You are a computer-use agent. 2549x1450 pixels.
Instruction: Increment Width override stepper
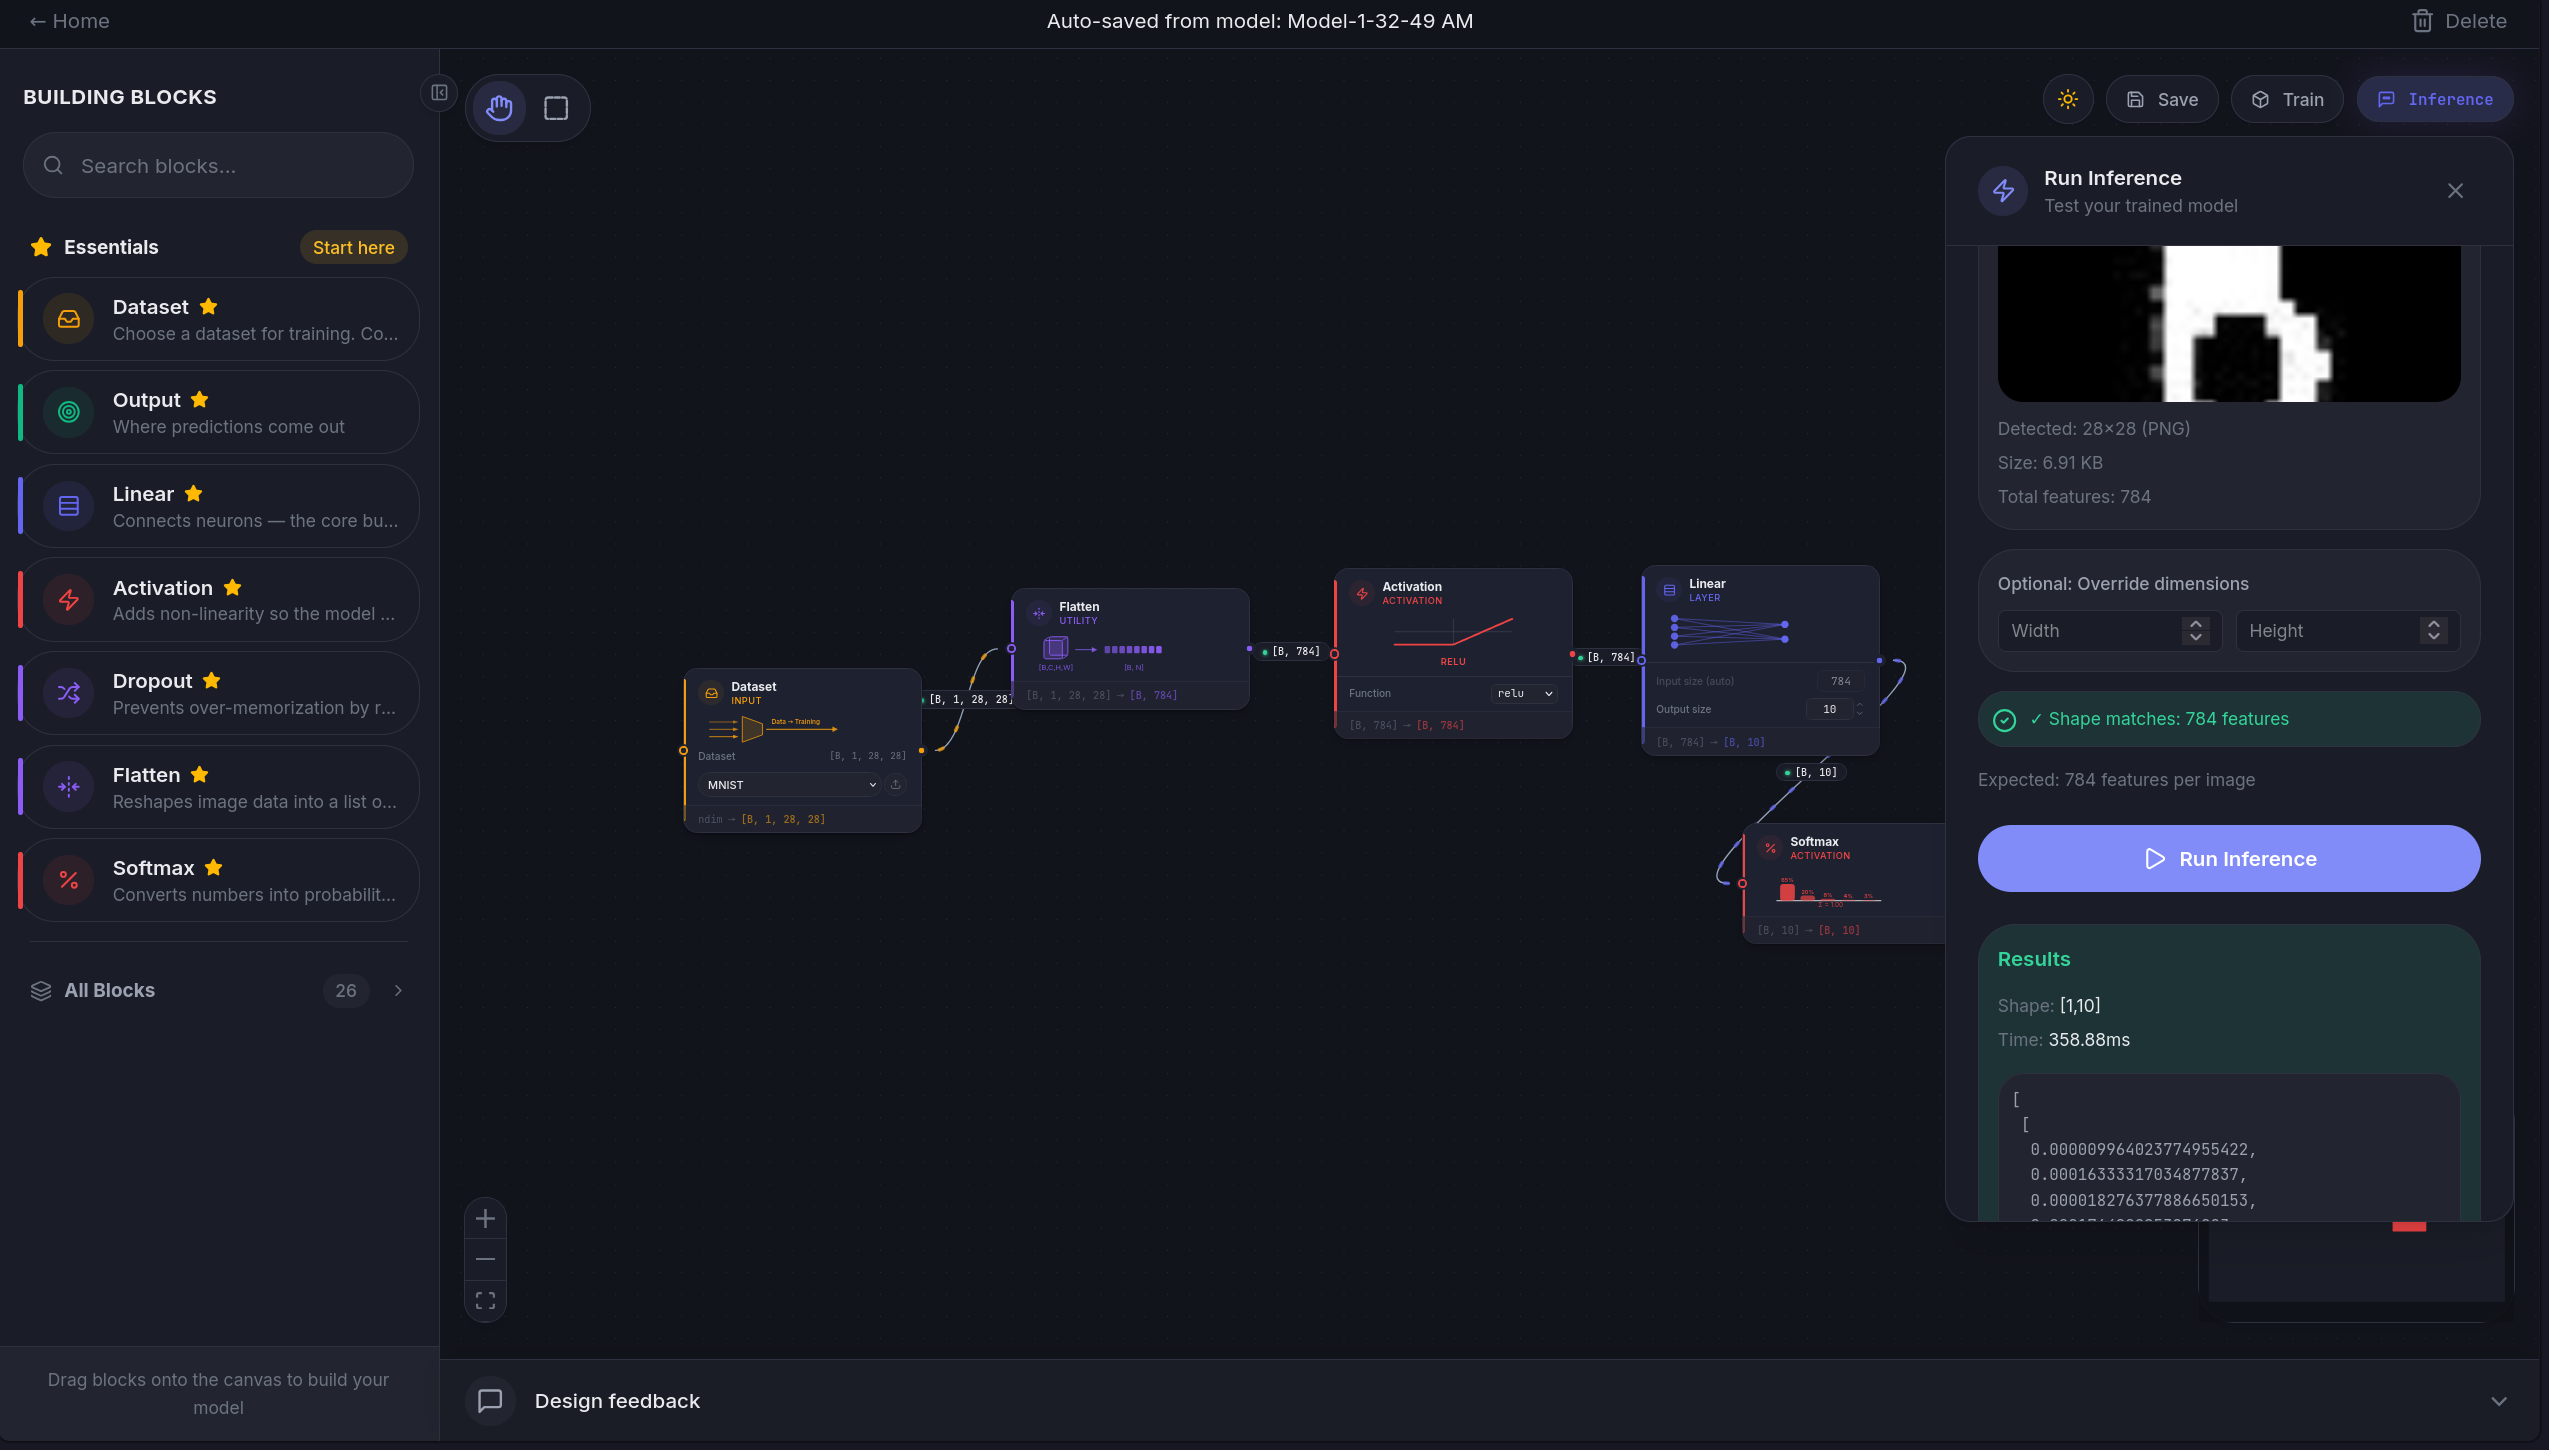2196,624
